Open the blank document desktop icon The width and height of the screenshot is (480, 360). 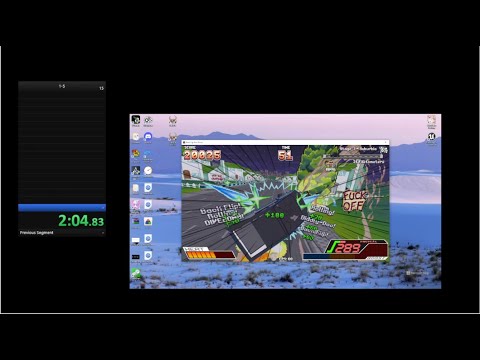135,188
